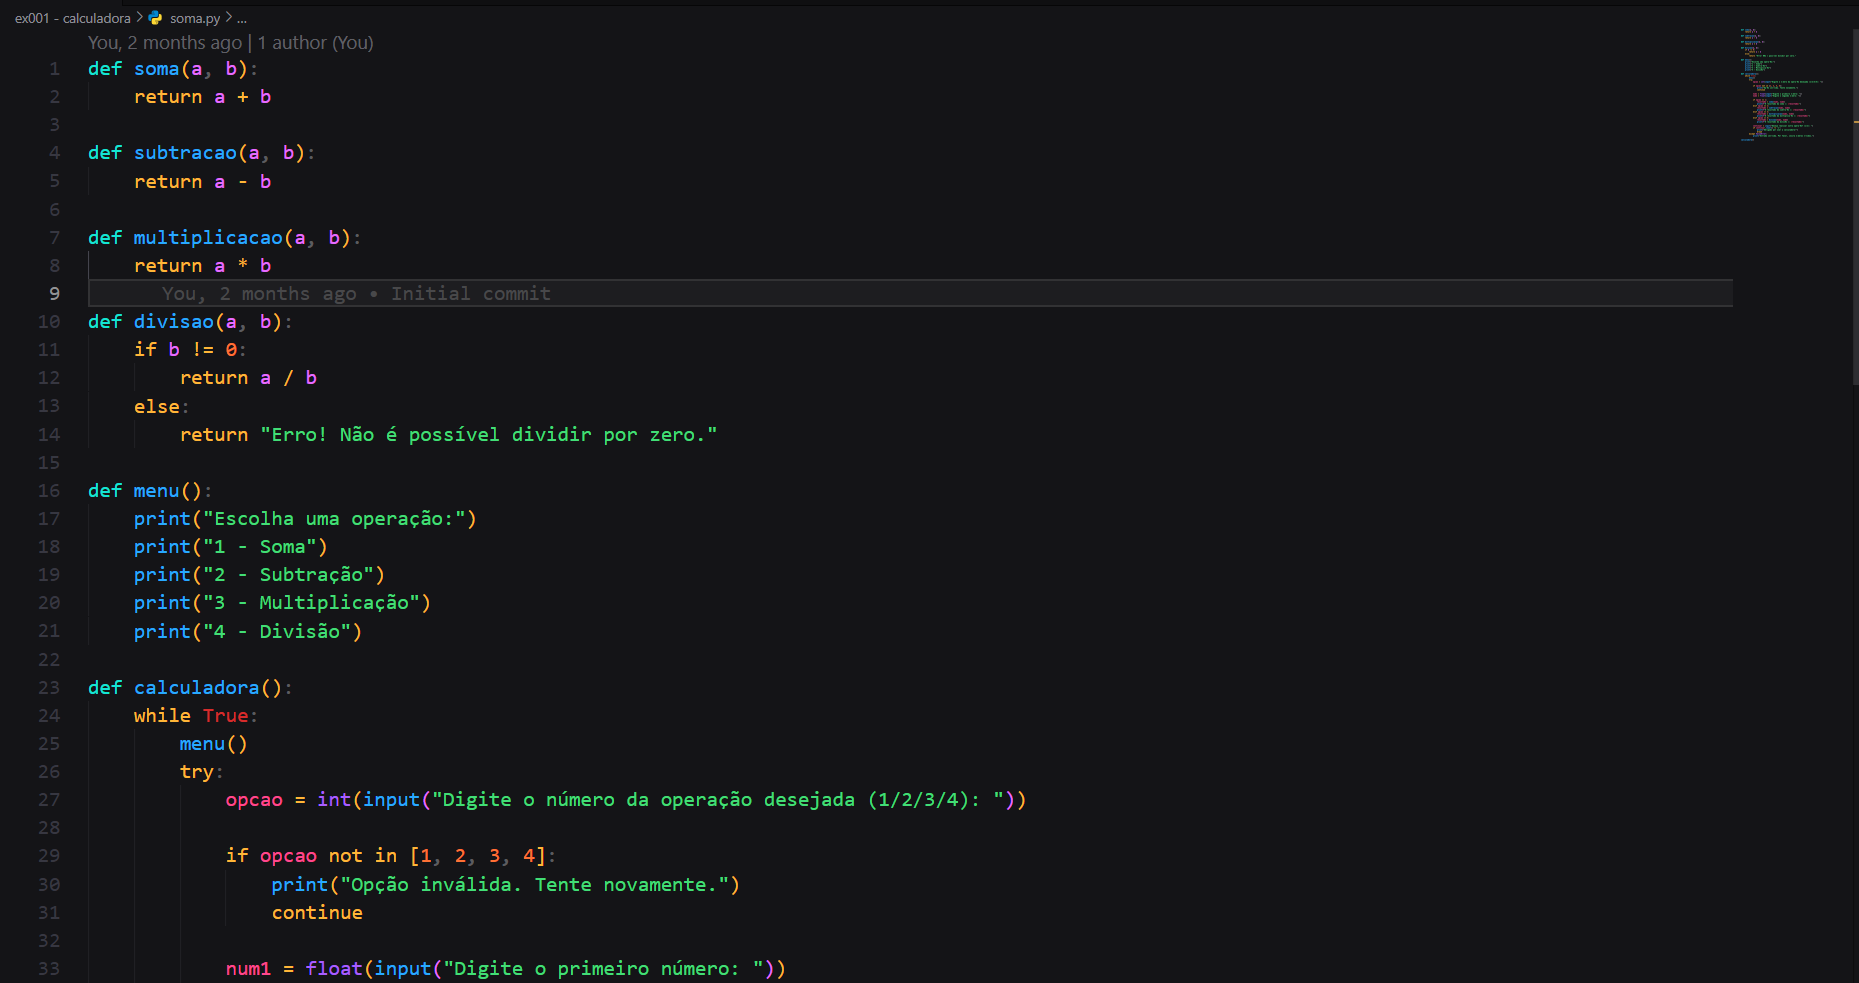1859x983 pixels.
Task: Click the opcao variable on line 27
Action: (253, 799)
